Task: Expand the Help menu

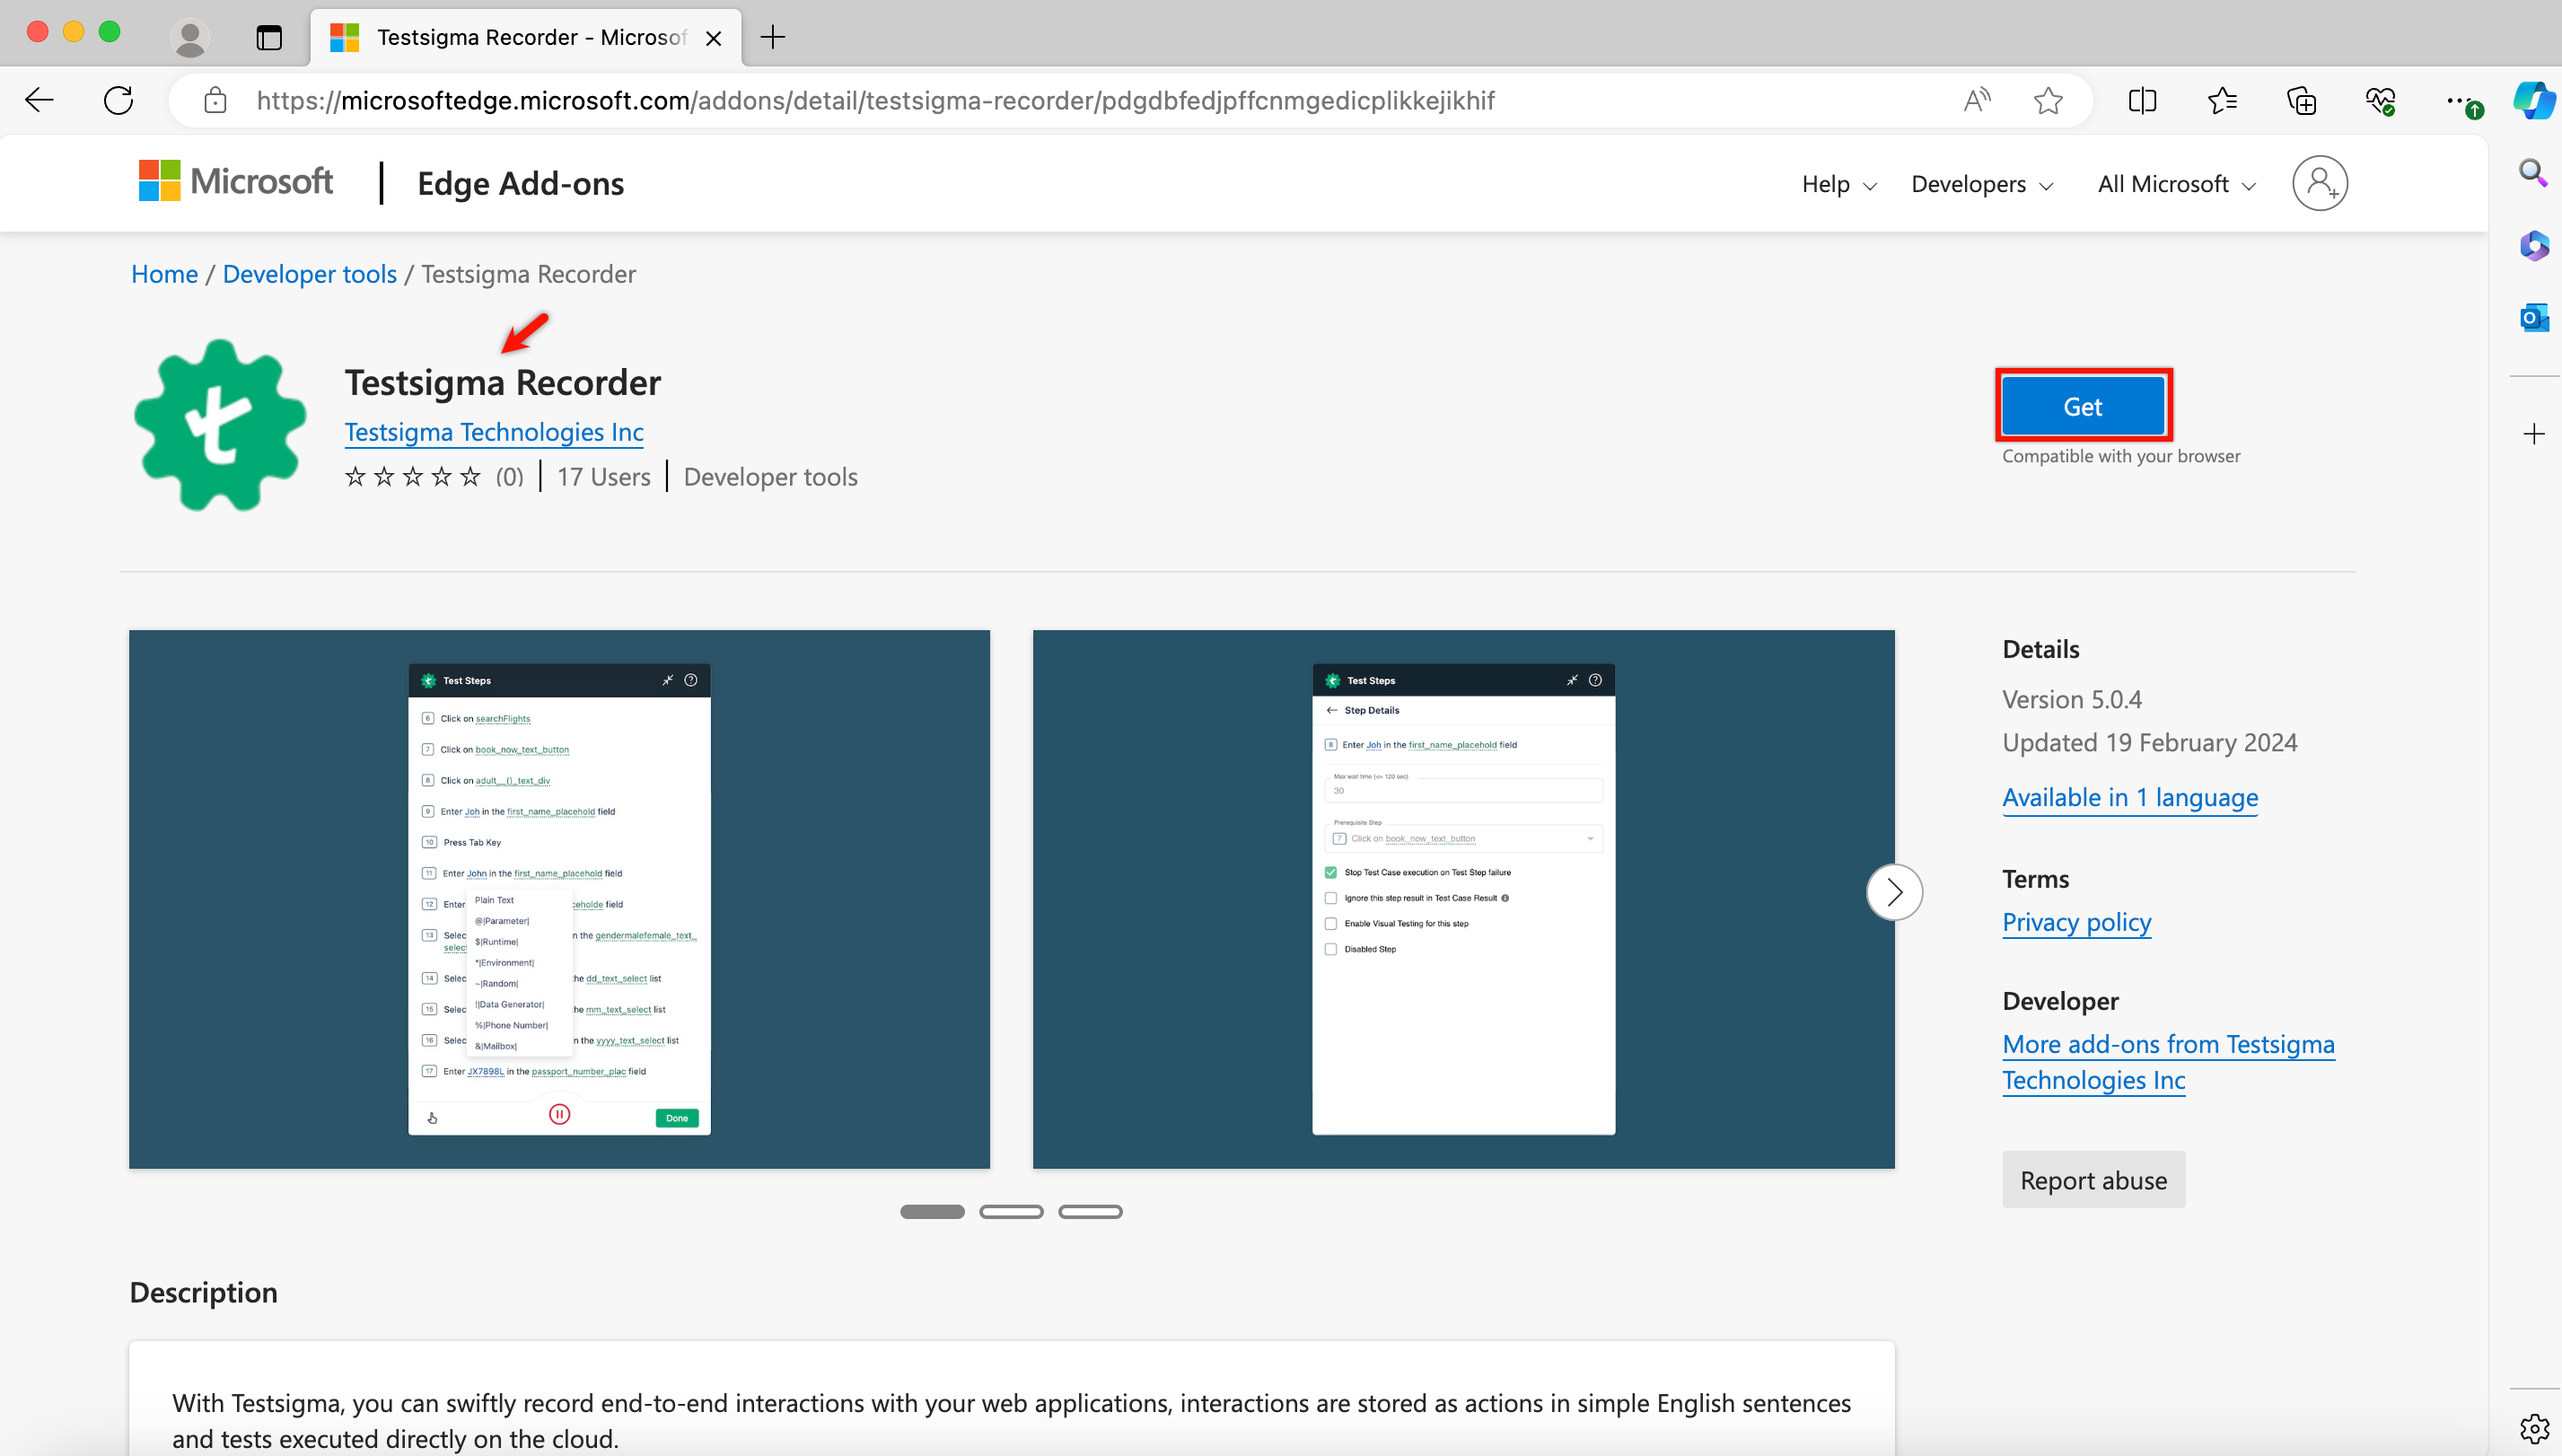Action: [x=1838, y=184]
